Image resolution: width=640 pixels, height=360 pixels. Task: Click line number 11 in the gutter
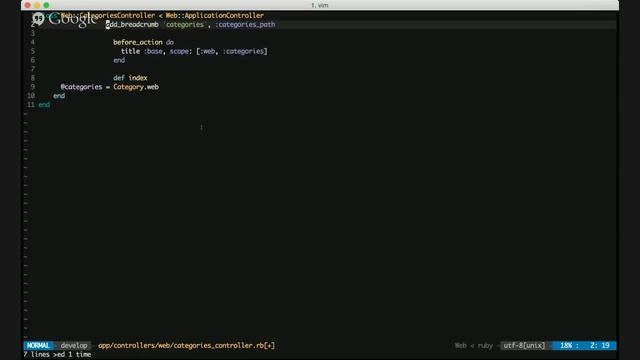31,104
